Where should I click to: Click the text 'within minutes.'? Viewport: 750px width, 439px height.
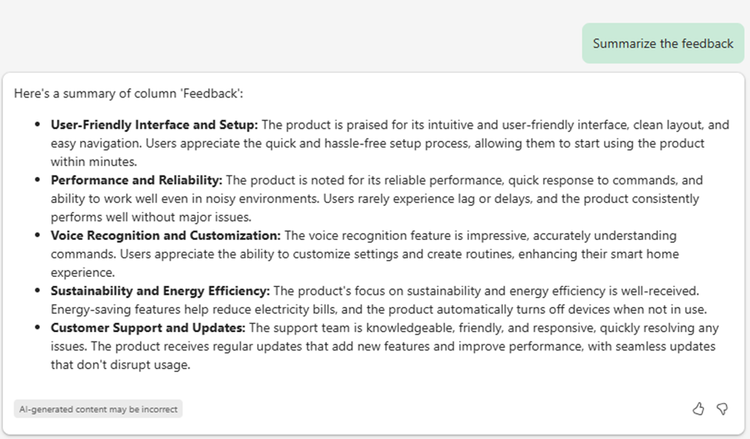click(94, 162)
